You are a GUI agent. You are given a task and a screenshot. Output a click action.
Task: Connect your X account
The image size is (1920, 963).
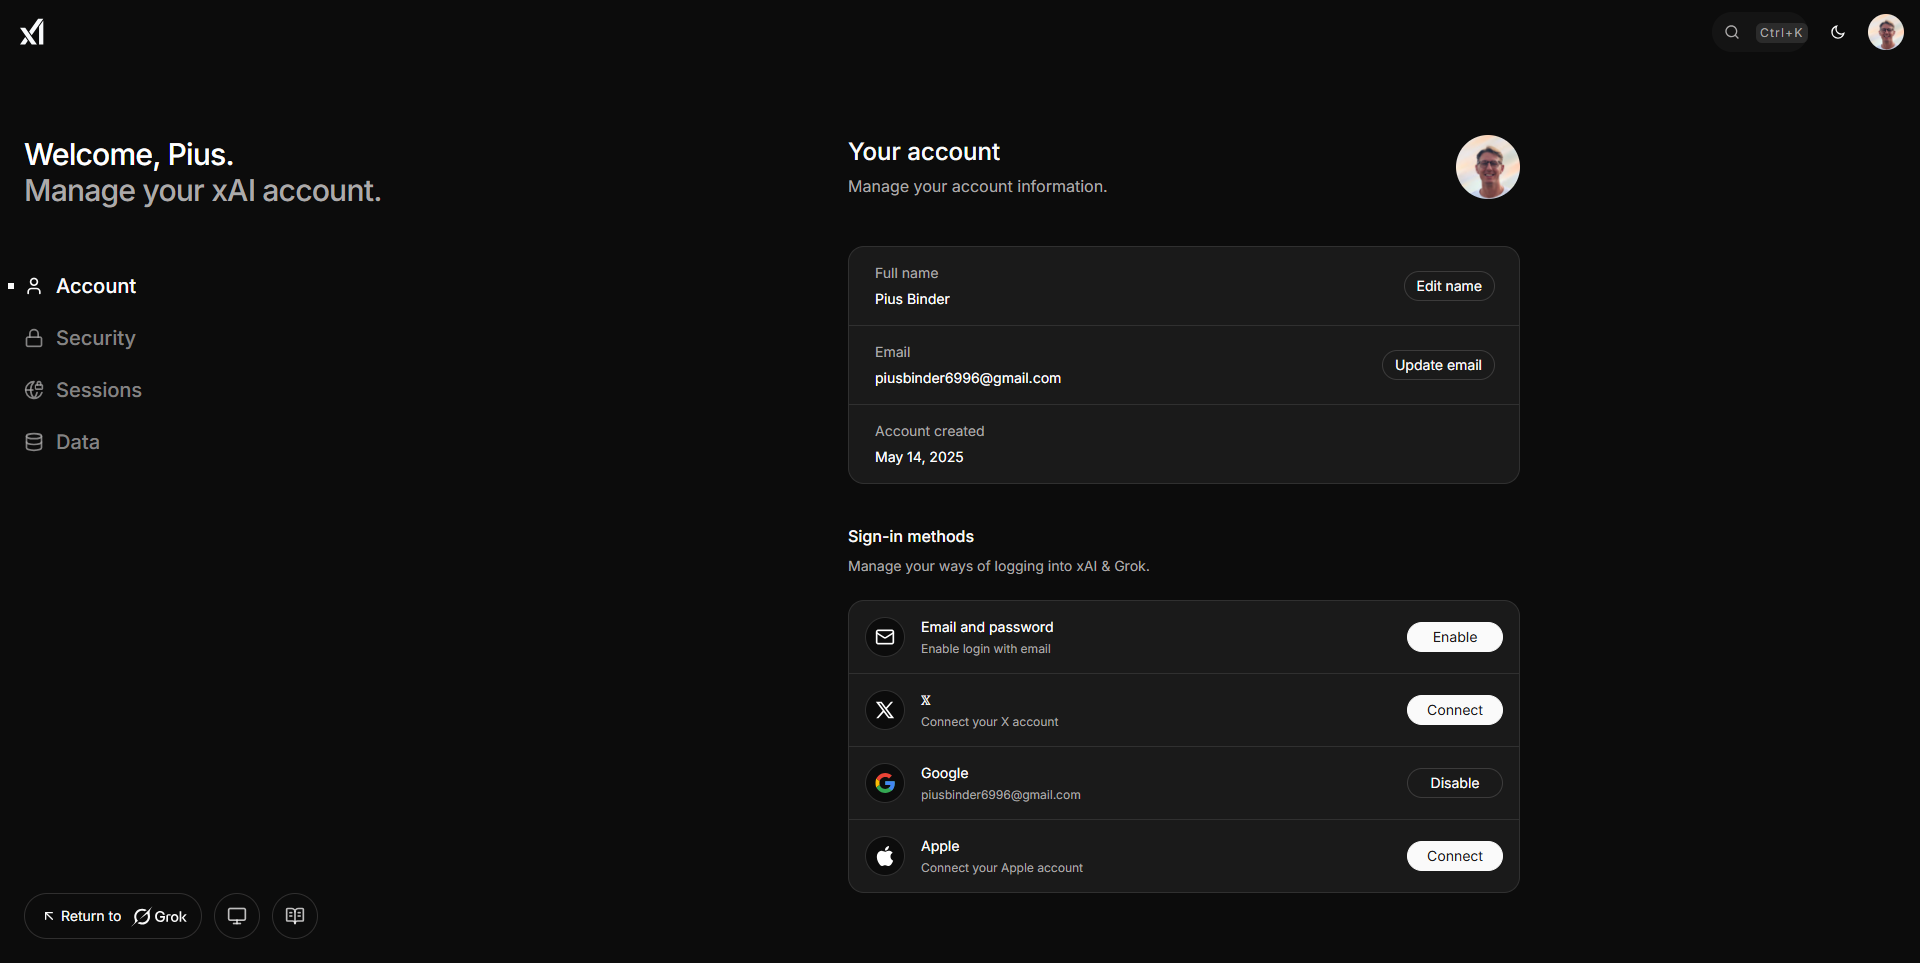(1454, 710)
